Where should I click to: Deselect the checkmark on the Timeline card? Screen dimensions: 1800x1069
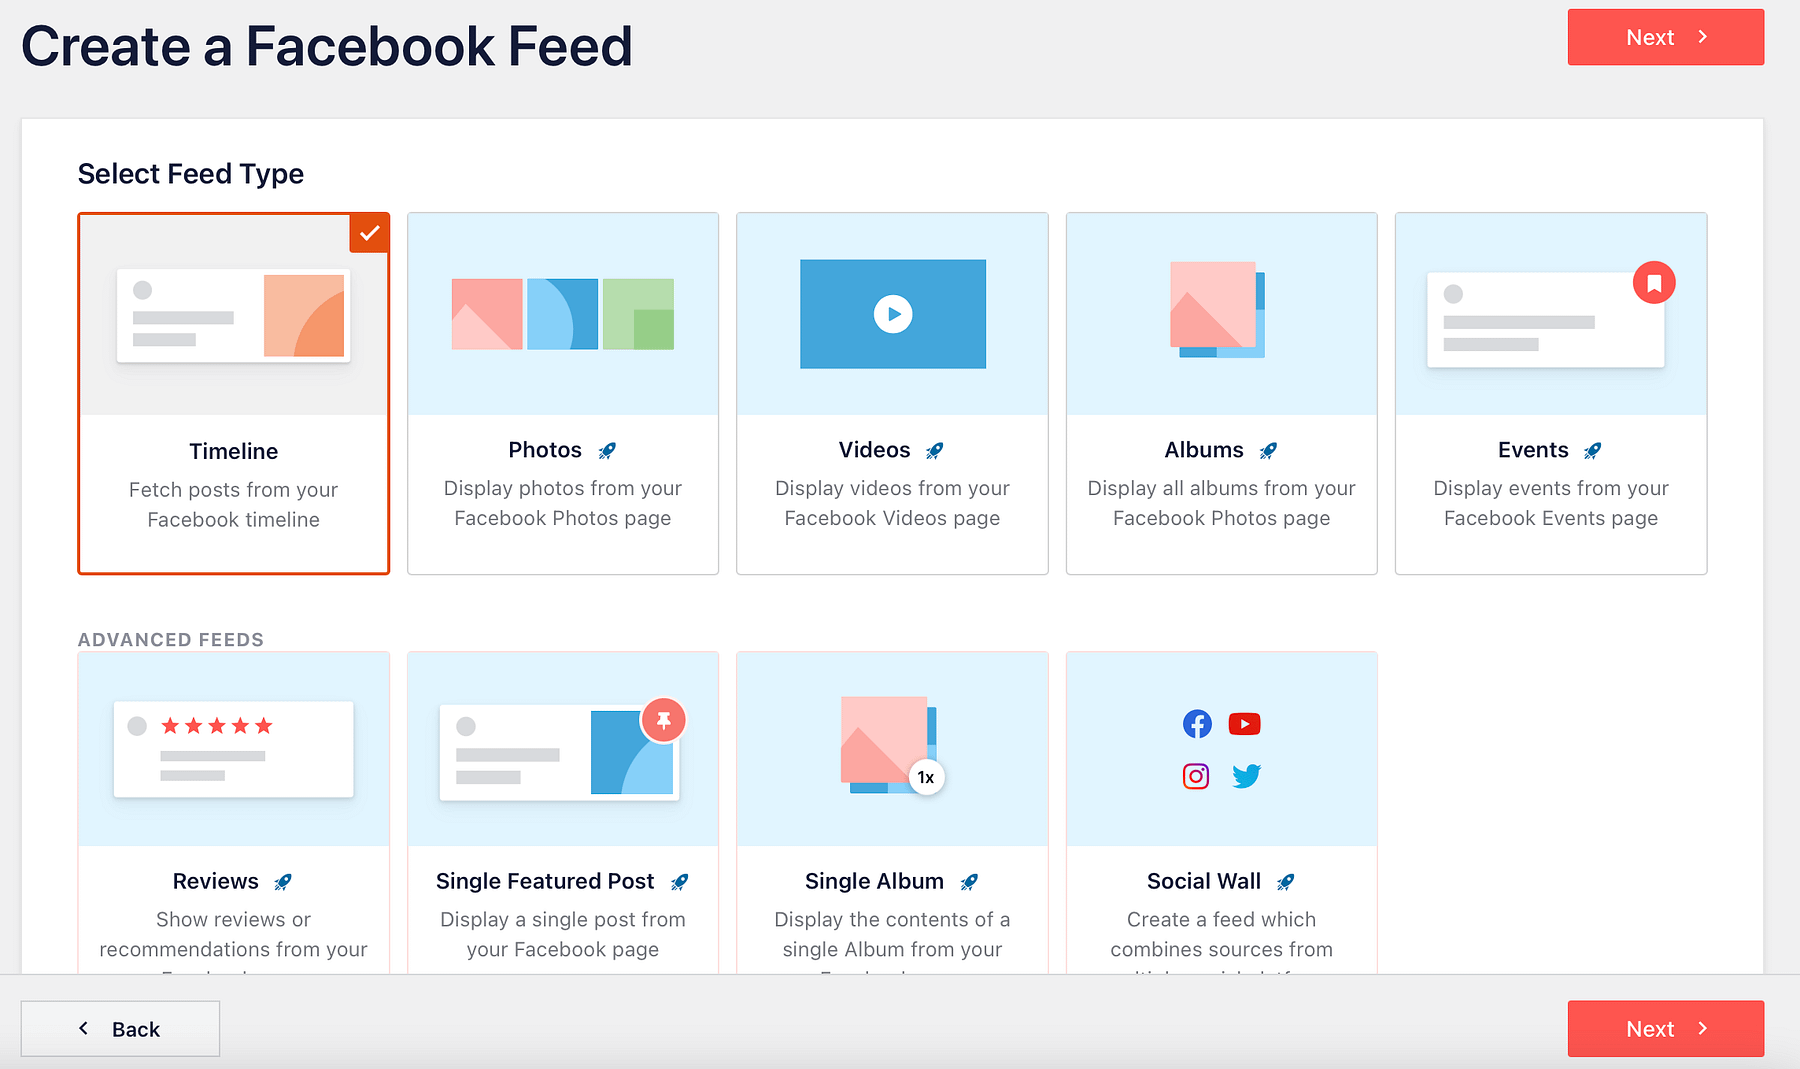click(369, 232)
